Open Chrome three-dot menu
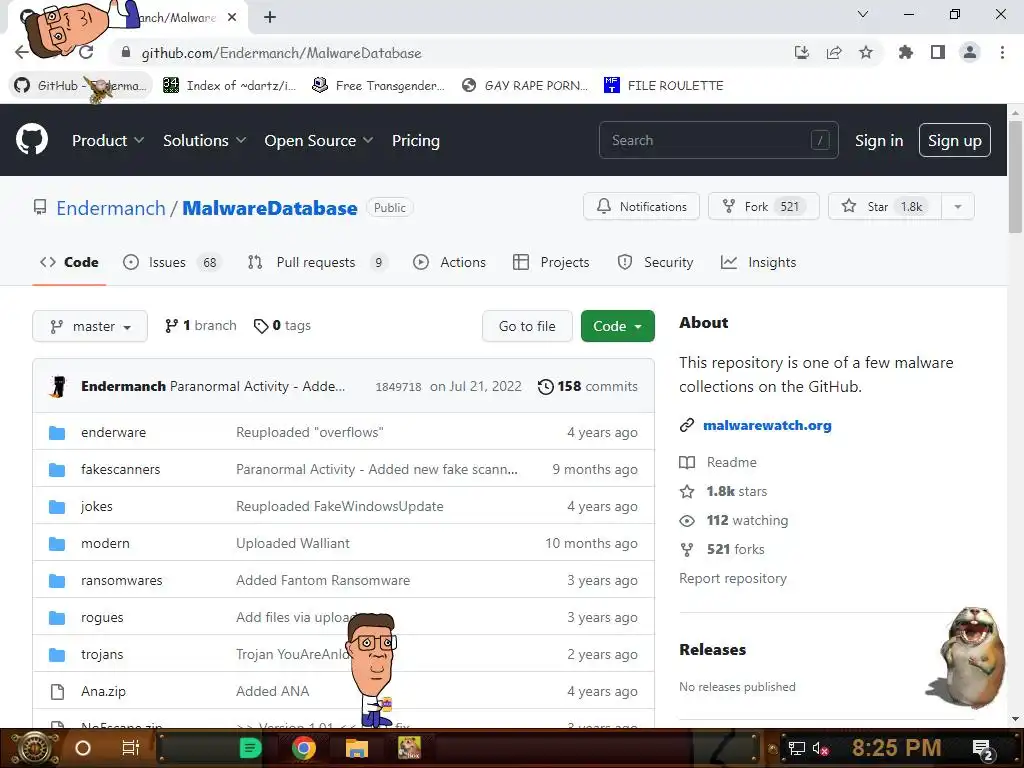 pyautogui.click(x=1002, y=52)
